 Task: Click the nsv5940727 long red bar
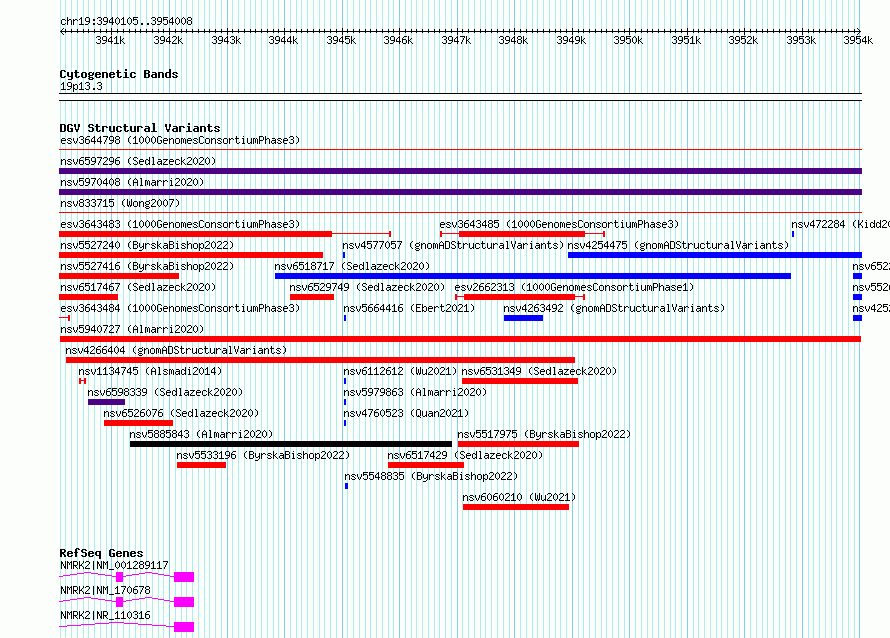tap(460, 339)
